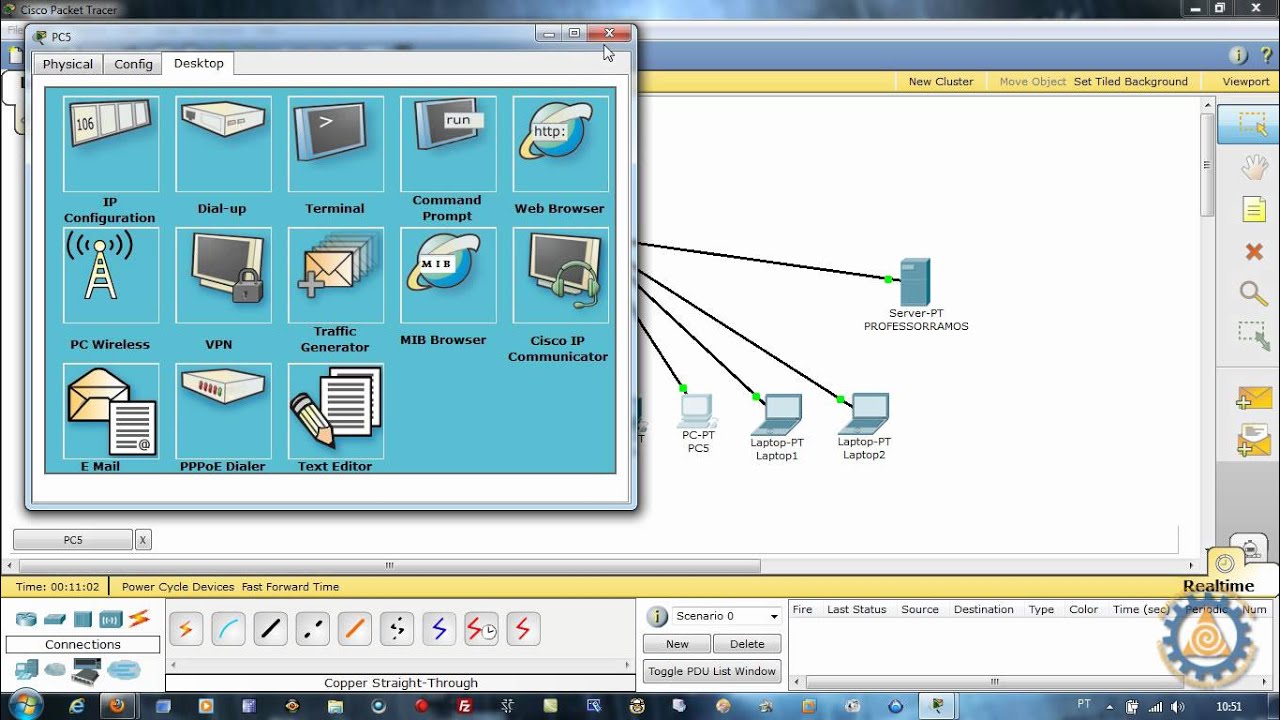Open the PPPoE Dialer
Viewport: 1280px width, 720px height.
(223, 411)
